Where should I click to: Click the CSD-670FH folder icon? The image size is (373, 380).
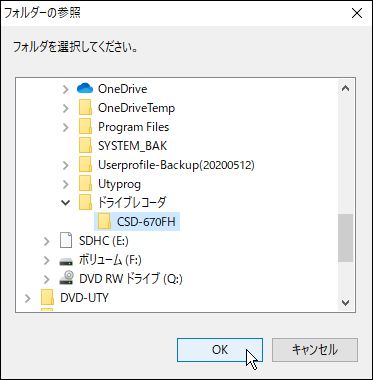[x=104, y=222]
